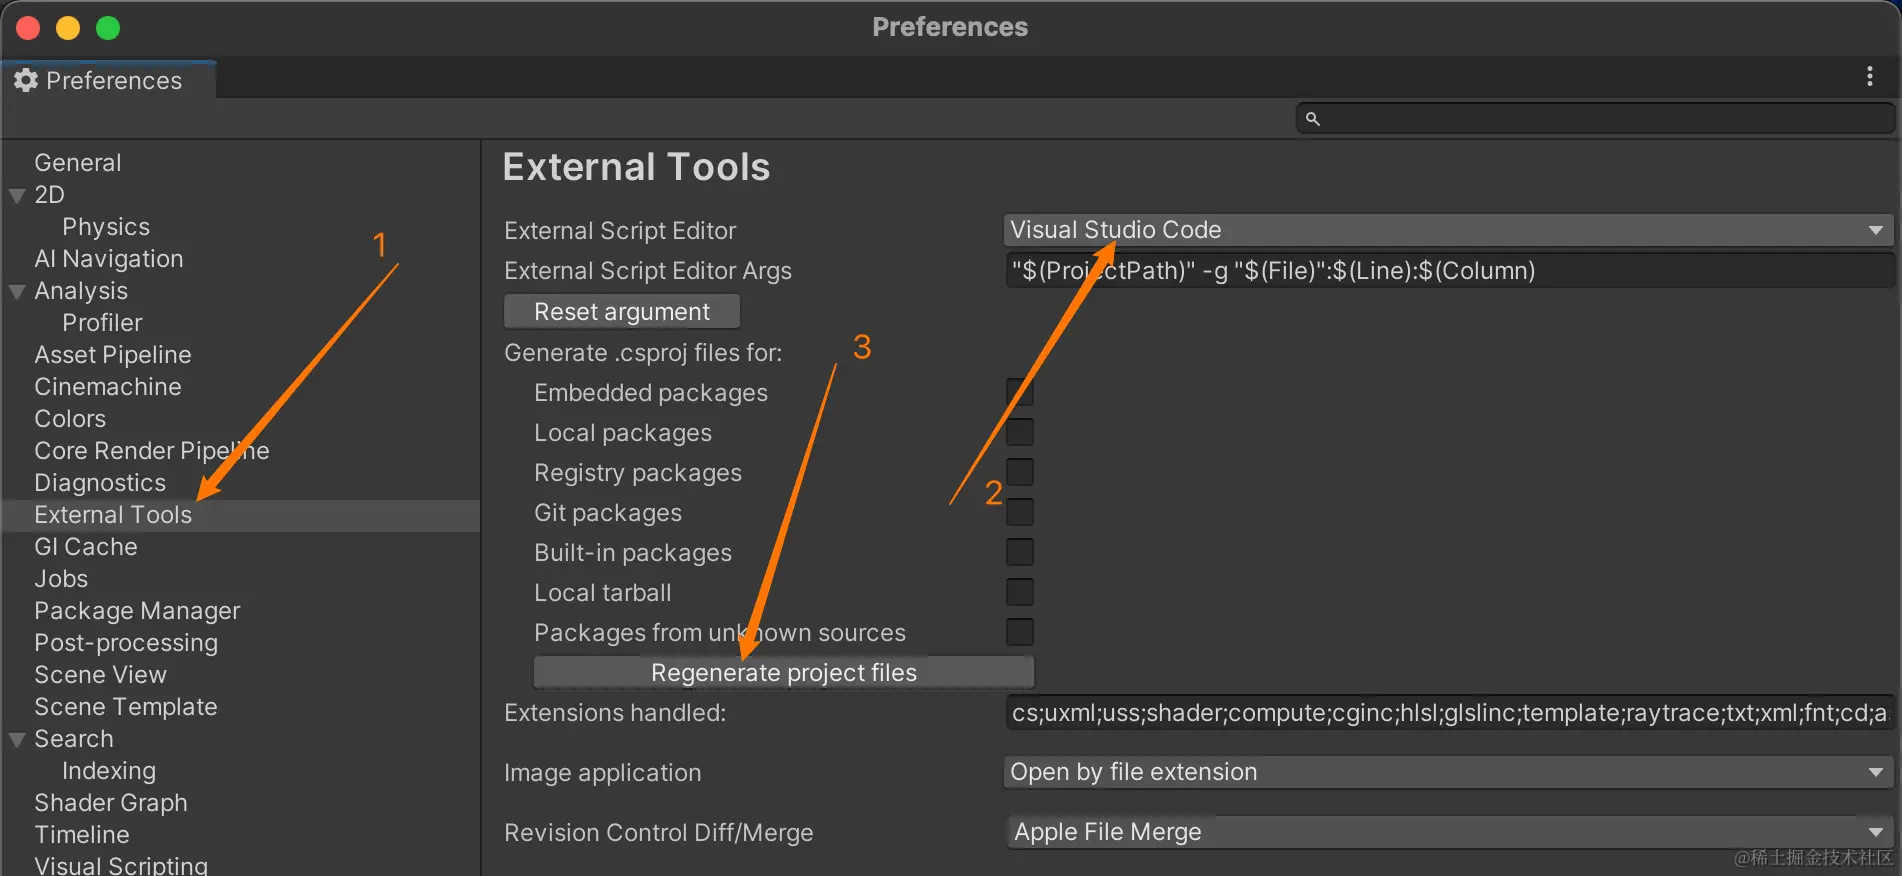Viewport: 1902px width, 876px height.
Task: Click the Preferences tab gear icon
Action: [x=26, y=80]
